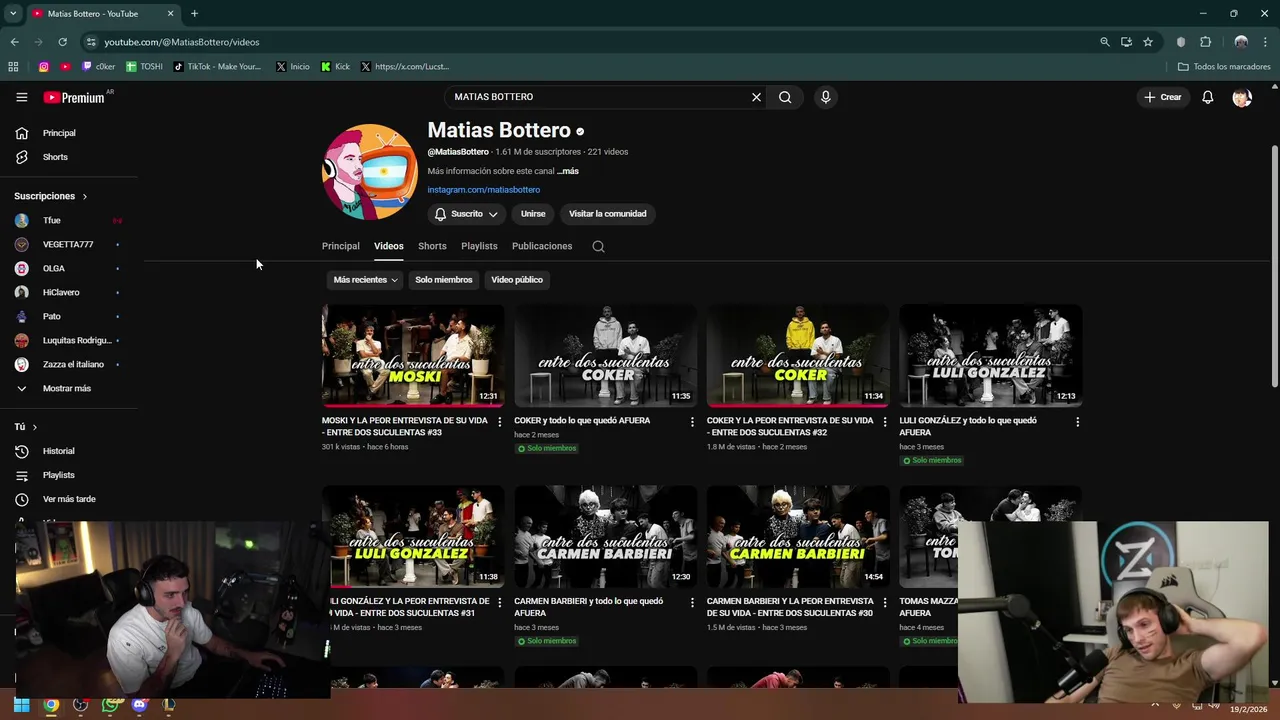Click the Matias Bottero channel avatar

pyautogui.click(x=370, y=172)
